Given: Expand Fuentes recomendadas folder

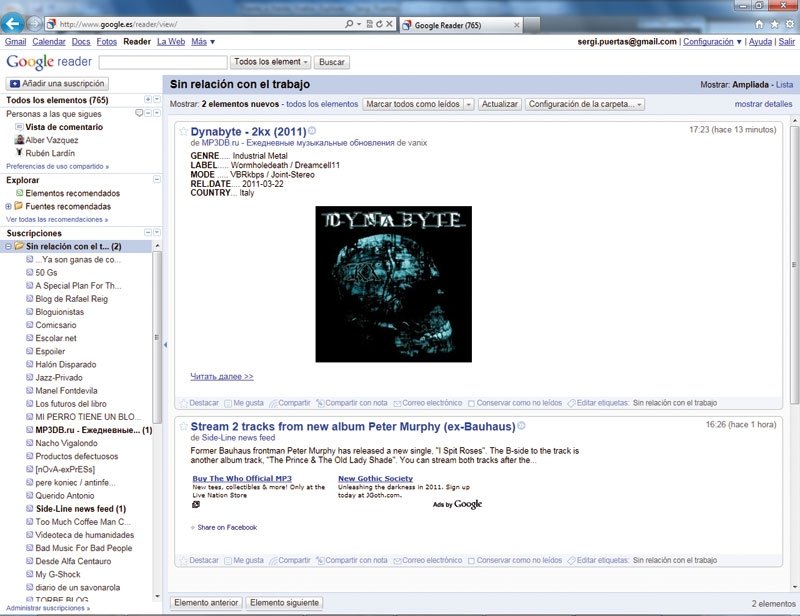Looking at the screenshot, I should coord(8,206).
